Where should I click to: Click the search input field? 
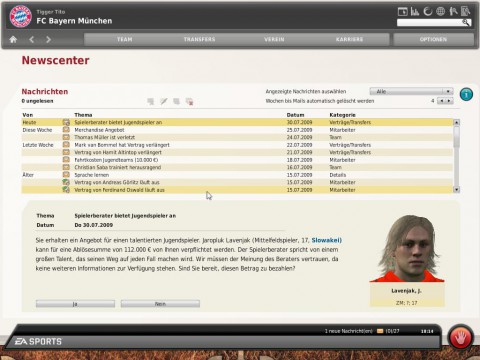click(429, 22)
